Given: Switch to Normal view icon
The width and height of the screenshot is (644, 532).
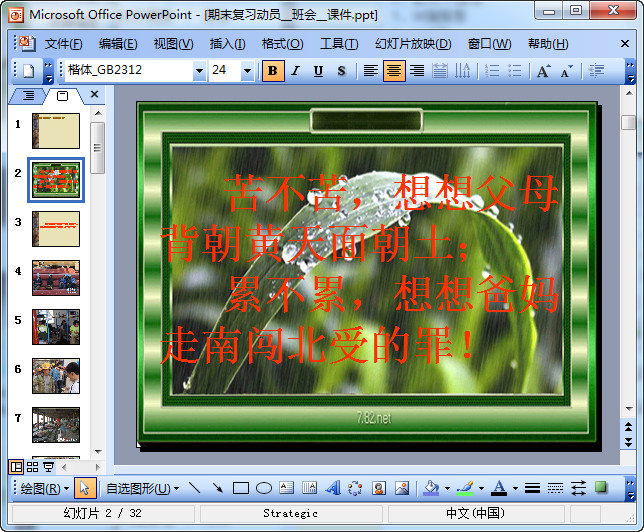Looking at the screenshot, I should [16, 467].
